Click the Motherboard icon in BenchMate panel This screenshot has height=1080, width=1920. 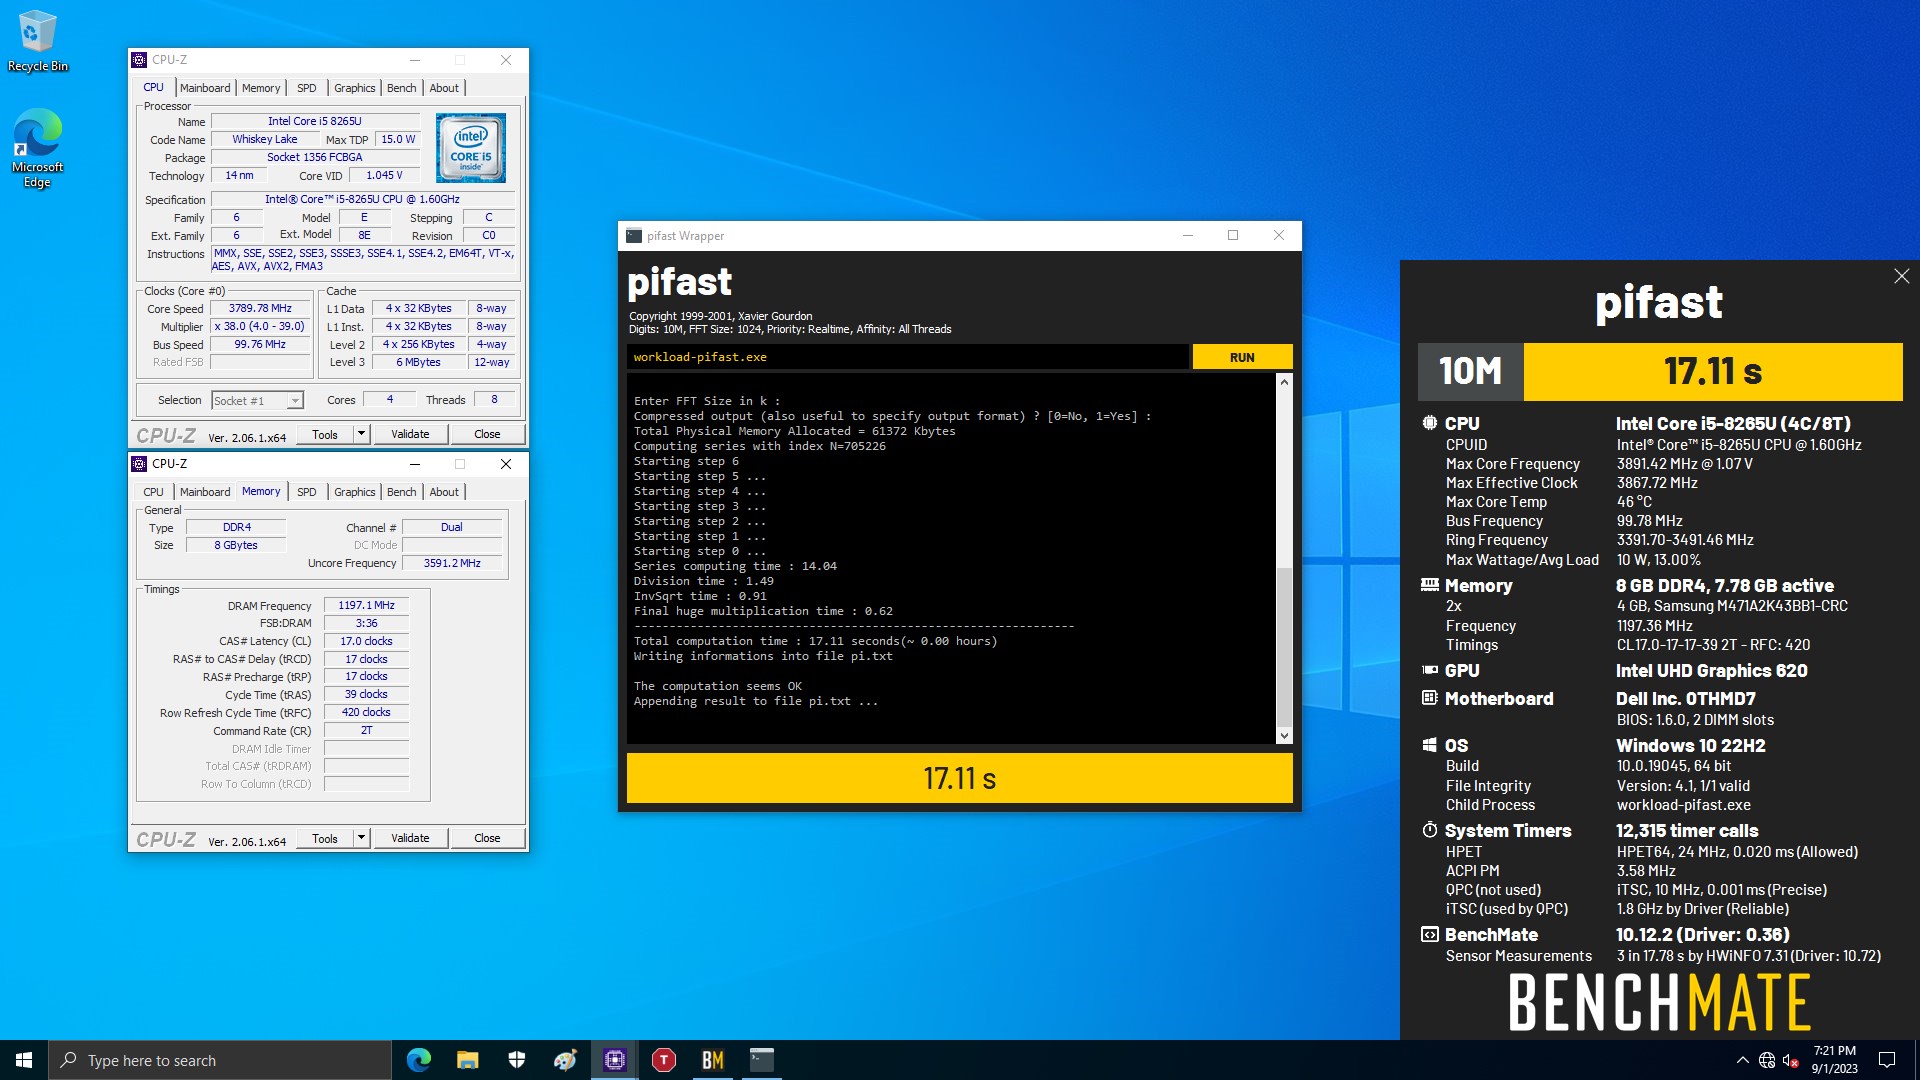(1430, 698)
